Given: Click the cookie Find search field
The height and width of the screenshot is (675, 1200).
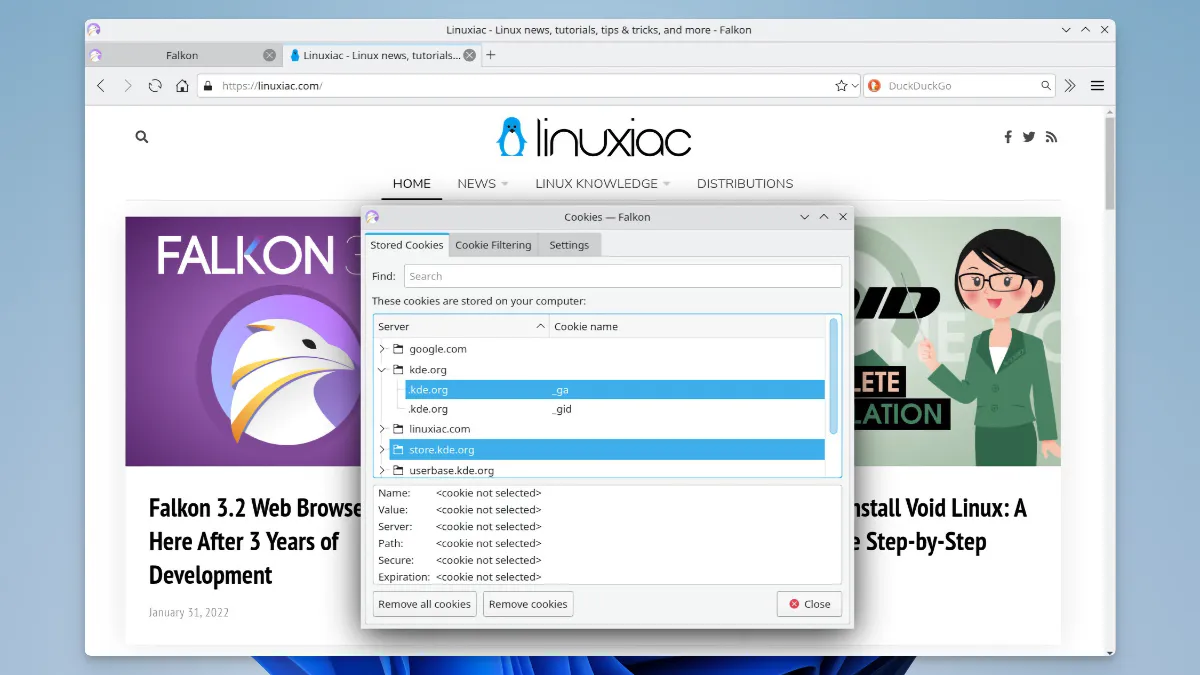Looking at the screenshot, I should (x=622, y=276).
